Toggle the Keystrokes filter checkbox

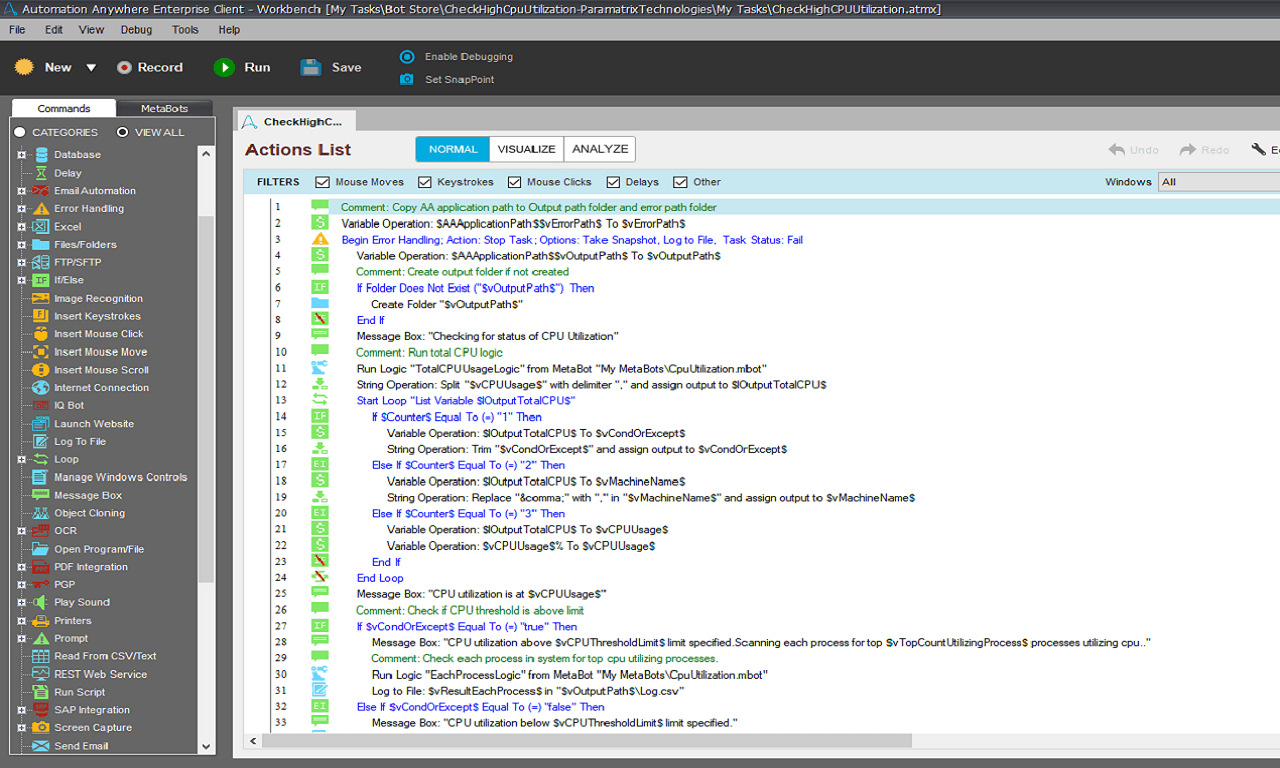[x=424, y=182]
